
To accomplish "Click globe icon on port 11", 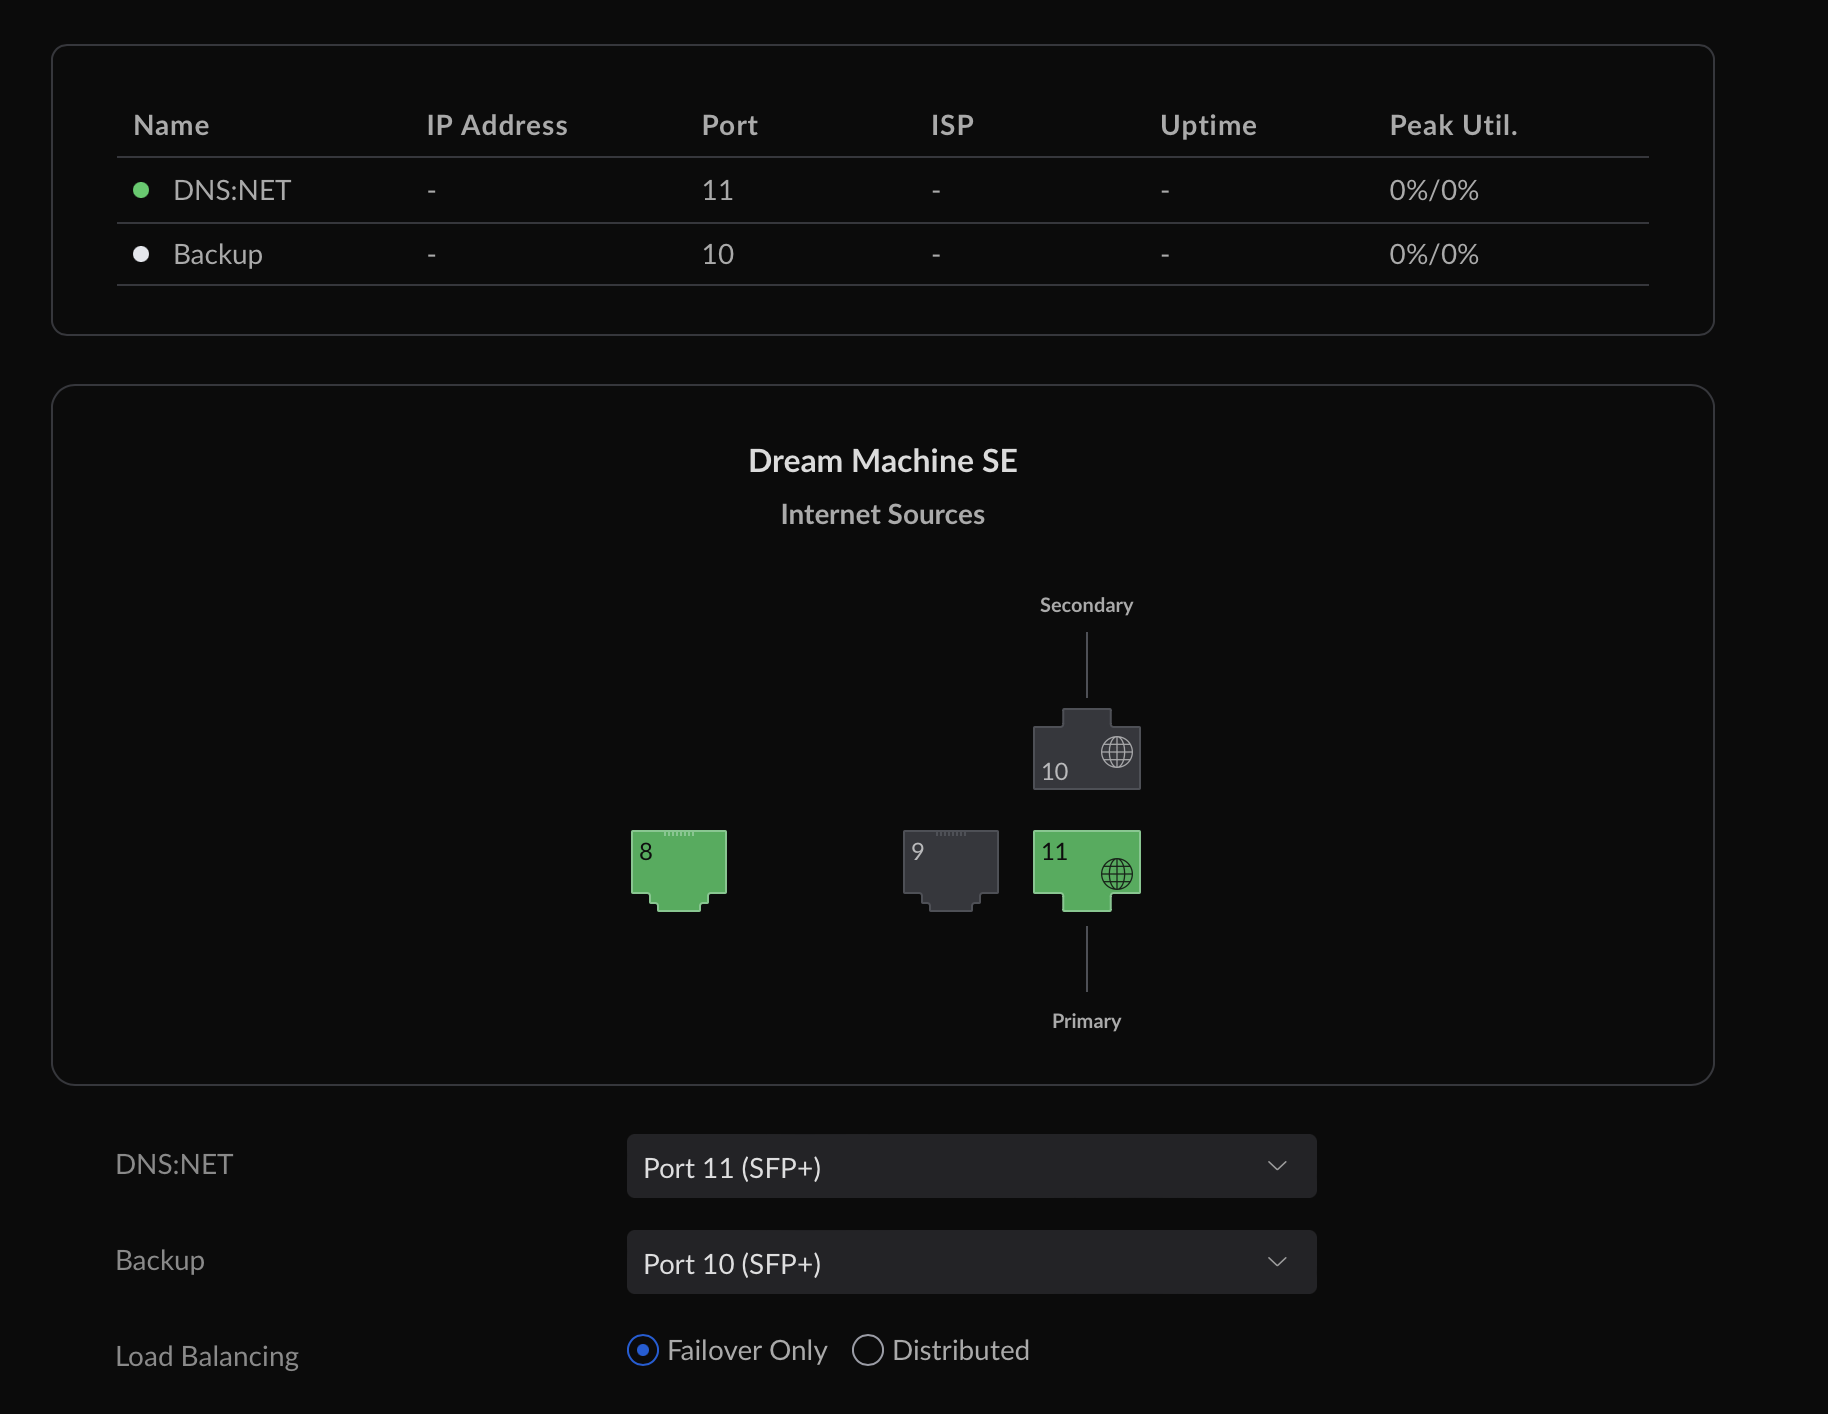I will [1117, 874].
